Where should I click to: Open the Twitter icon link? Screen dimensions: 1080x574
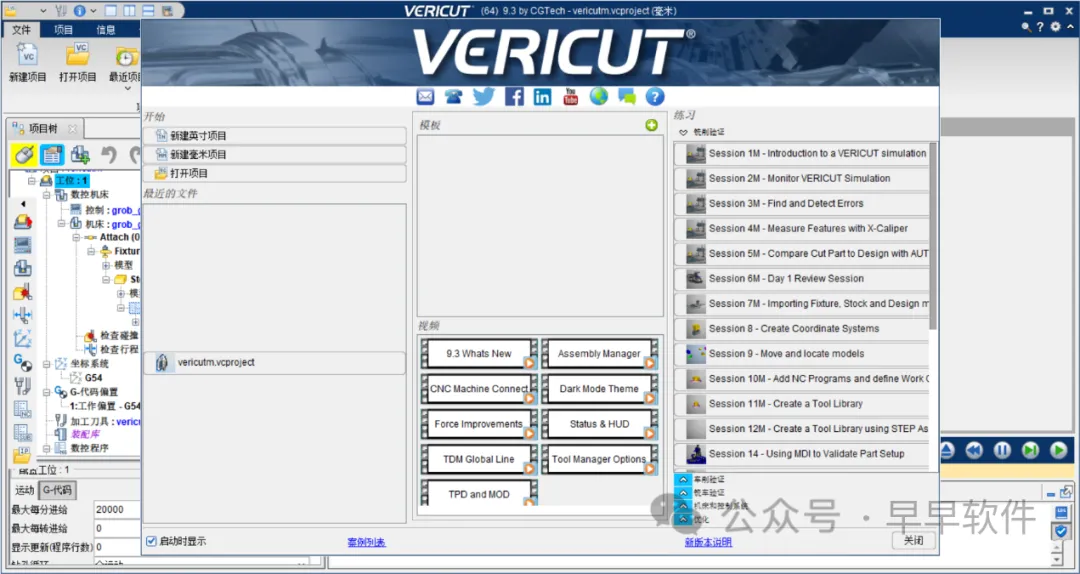[x=484, y=96]
